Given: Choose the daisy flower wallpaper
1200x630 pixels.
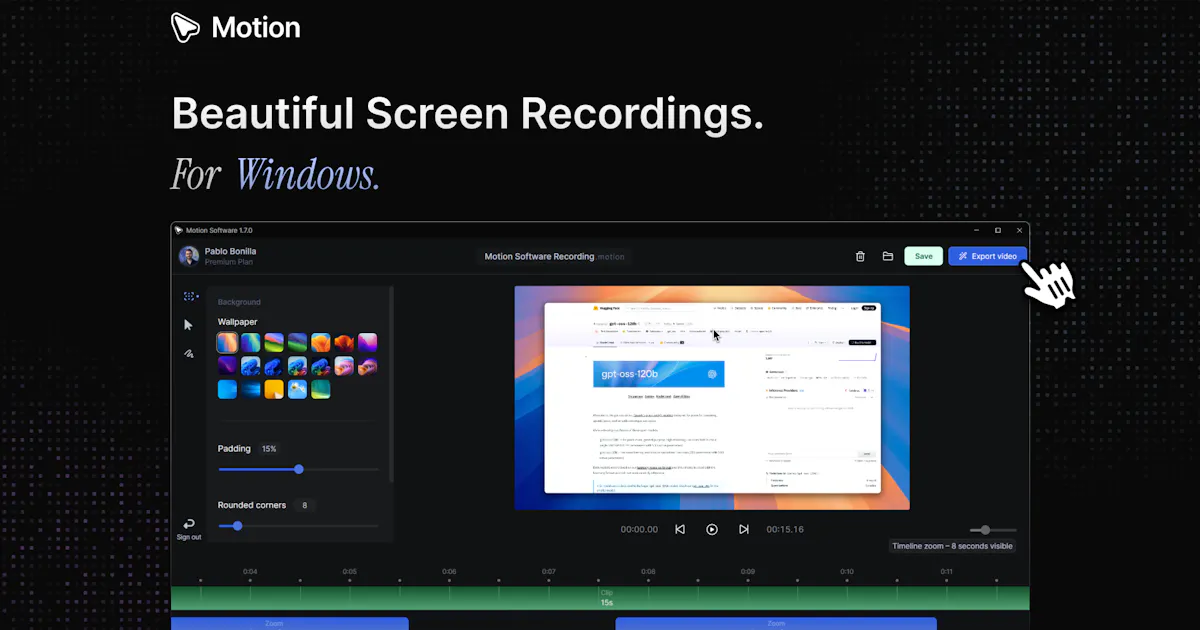Looking at the screenshot, I should (297, 389).
